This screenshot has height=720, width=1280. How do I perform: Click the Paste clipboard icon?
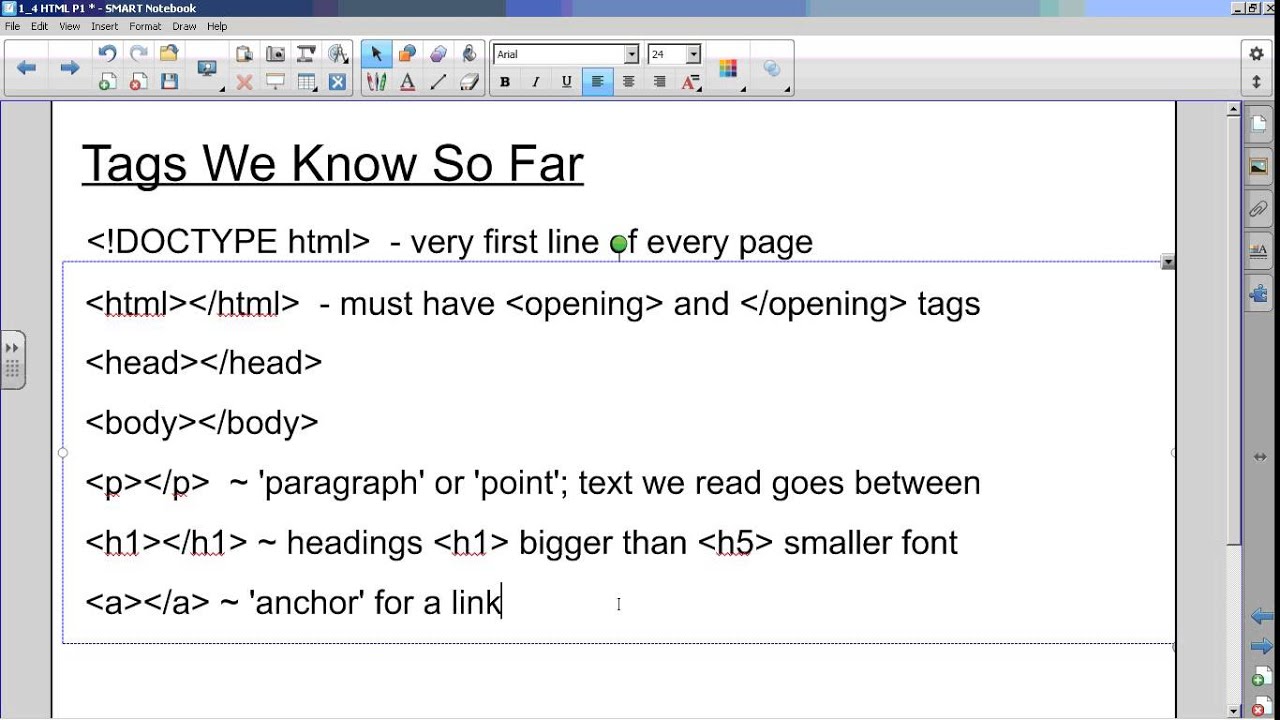244,54
